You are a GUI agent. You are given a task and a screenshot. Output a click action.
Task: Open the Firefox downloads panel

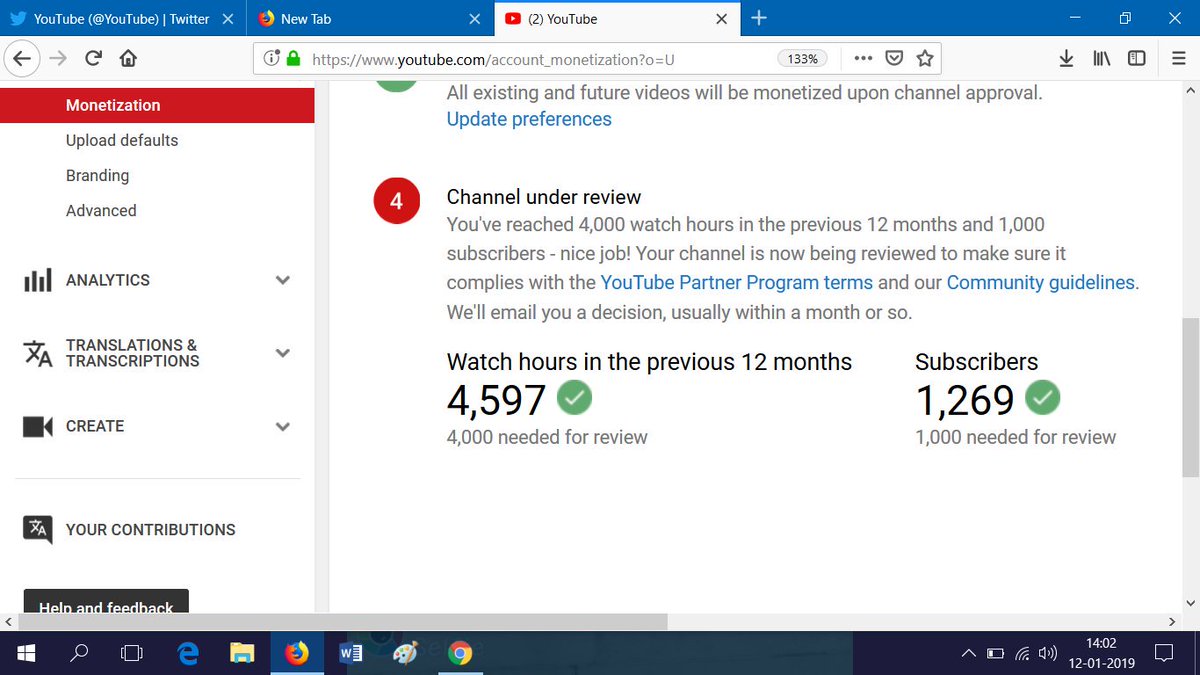point(1067,59)
